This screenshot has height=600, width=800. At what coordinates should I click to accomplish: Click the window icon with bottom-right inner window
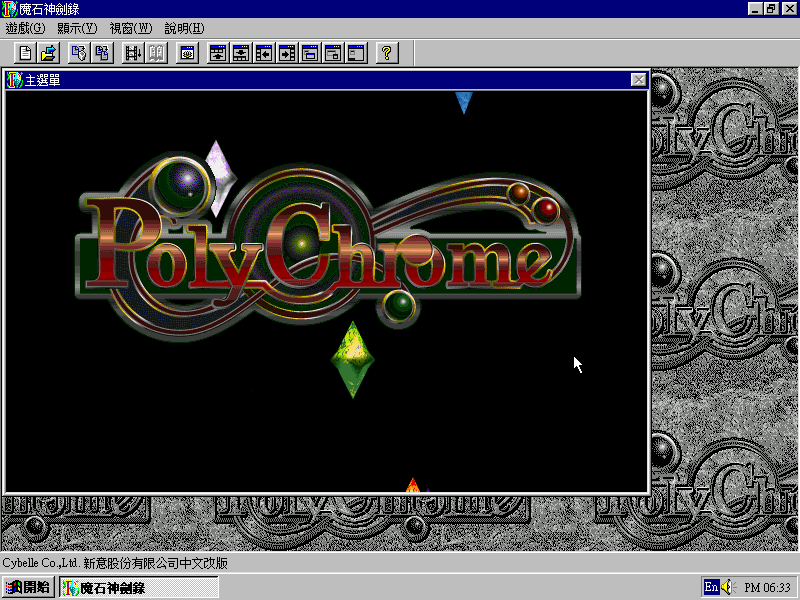[333, 53]
